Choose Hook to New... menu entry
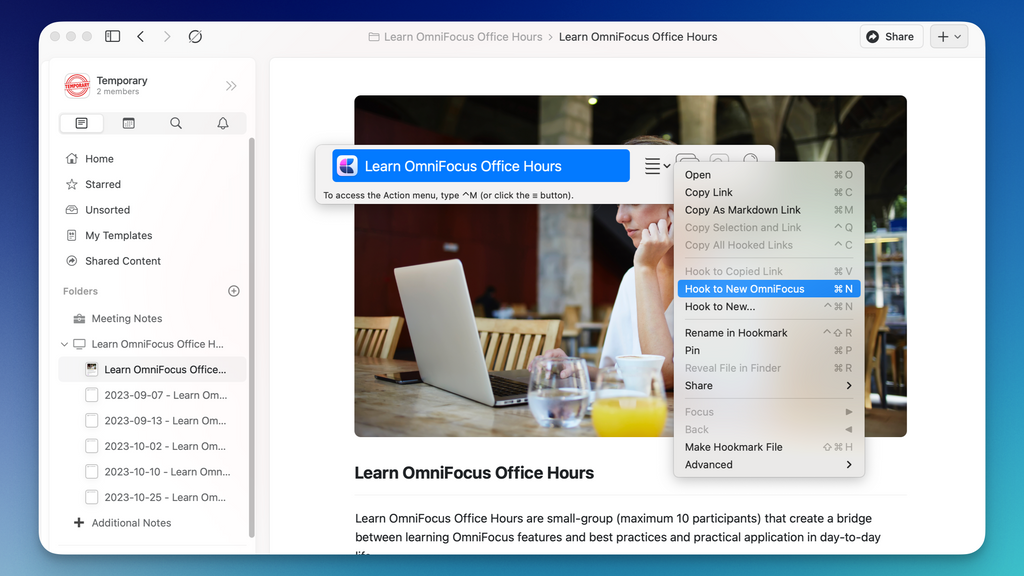 pyautogui.click(x=769, y=306)
